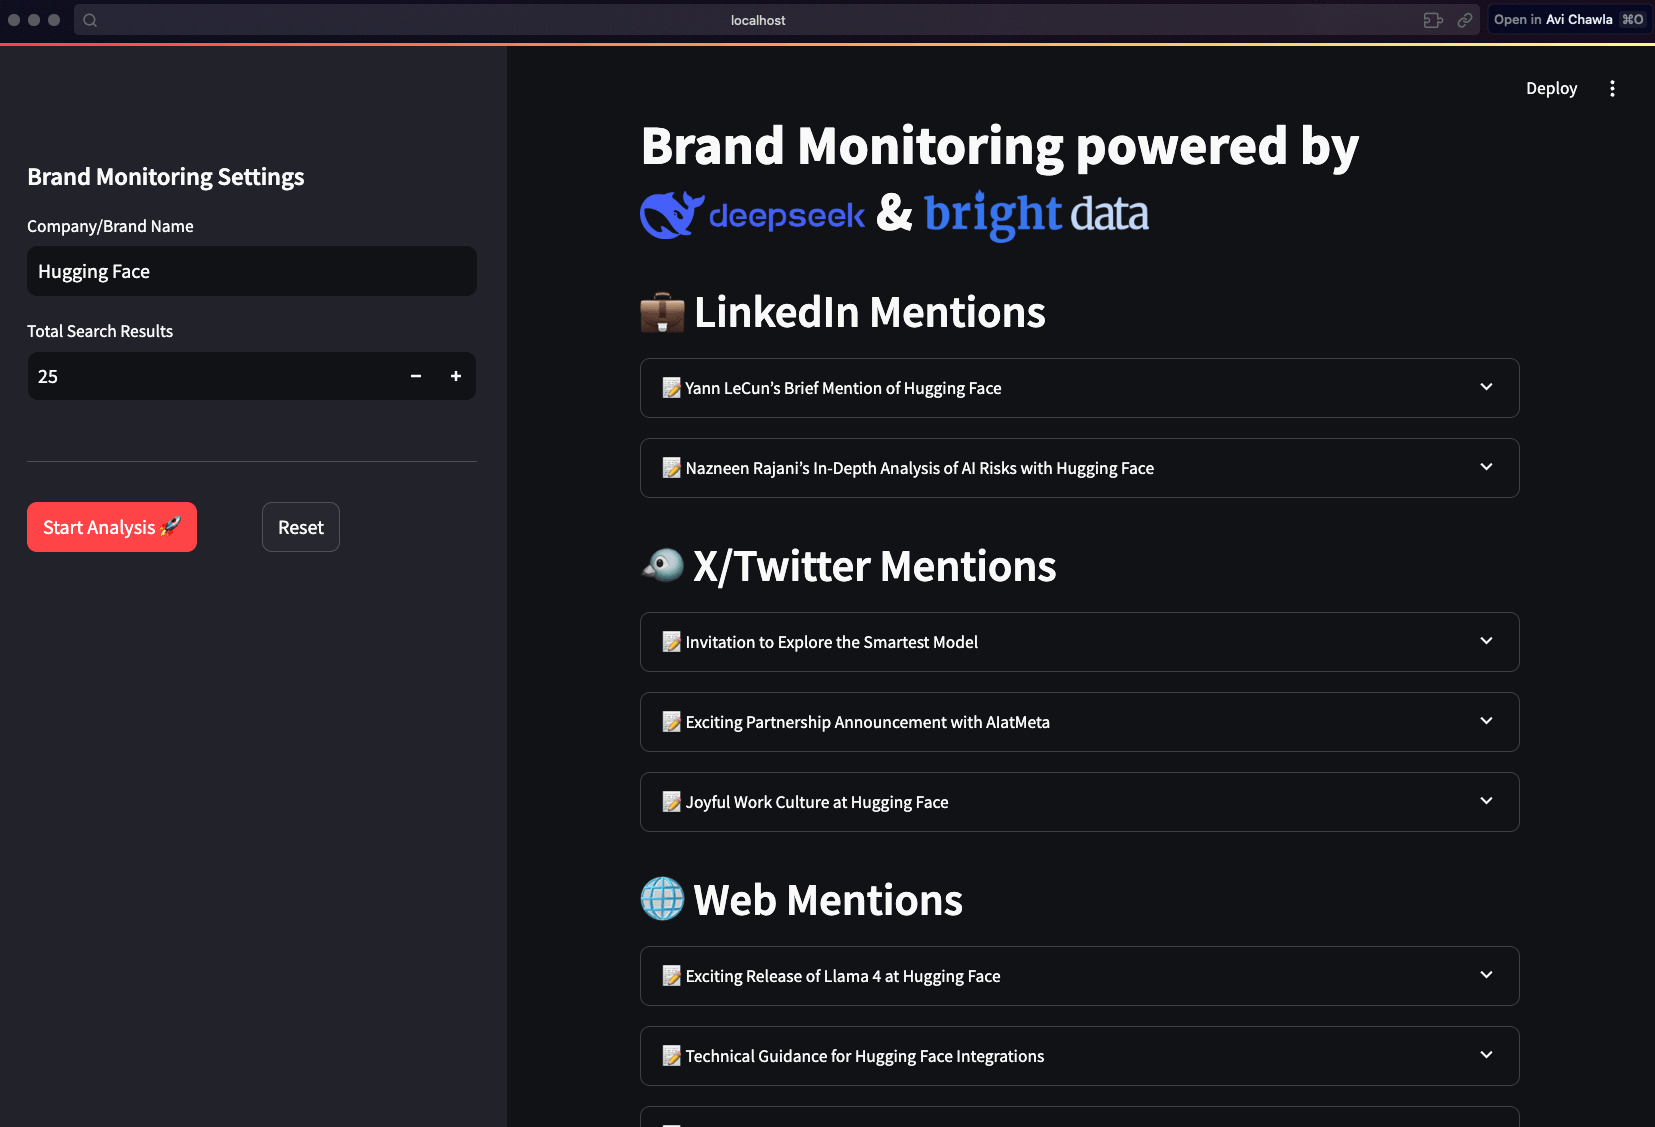Click memo icon on Technical Guidance row
The image size is (1655, 1127).
[x=672, y=1056]
